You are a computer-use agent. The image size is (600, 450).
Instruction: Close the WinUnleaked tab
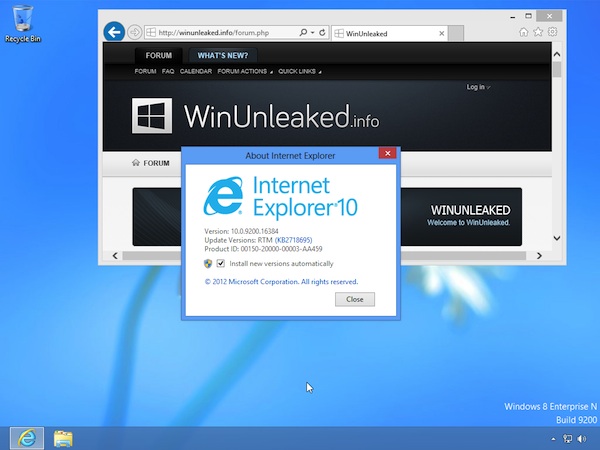point(442,34)
